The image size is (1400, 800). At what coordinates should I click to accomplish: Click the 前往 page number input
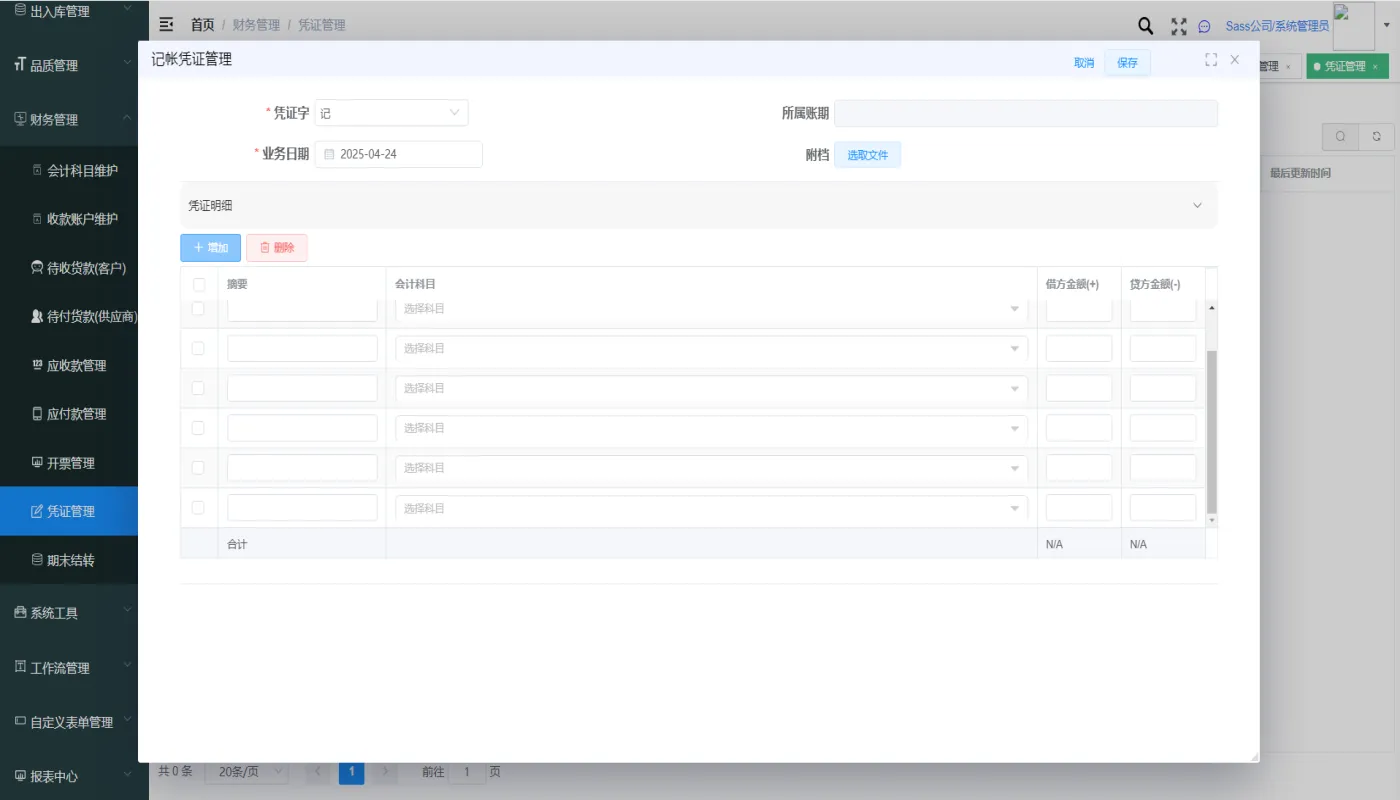click(466, 771)
